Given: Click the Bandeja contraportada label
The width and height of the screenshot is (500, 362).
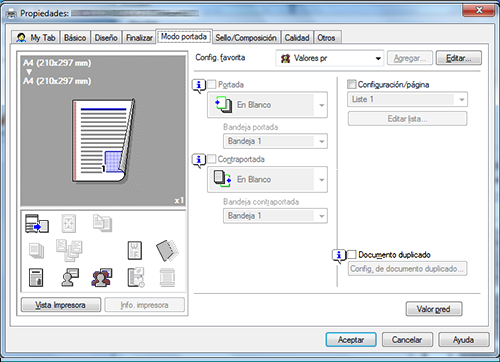Looking at the screenshot, I should coord(261,202).
